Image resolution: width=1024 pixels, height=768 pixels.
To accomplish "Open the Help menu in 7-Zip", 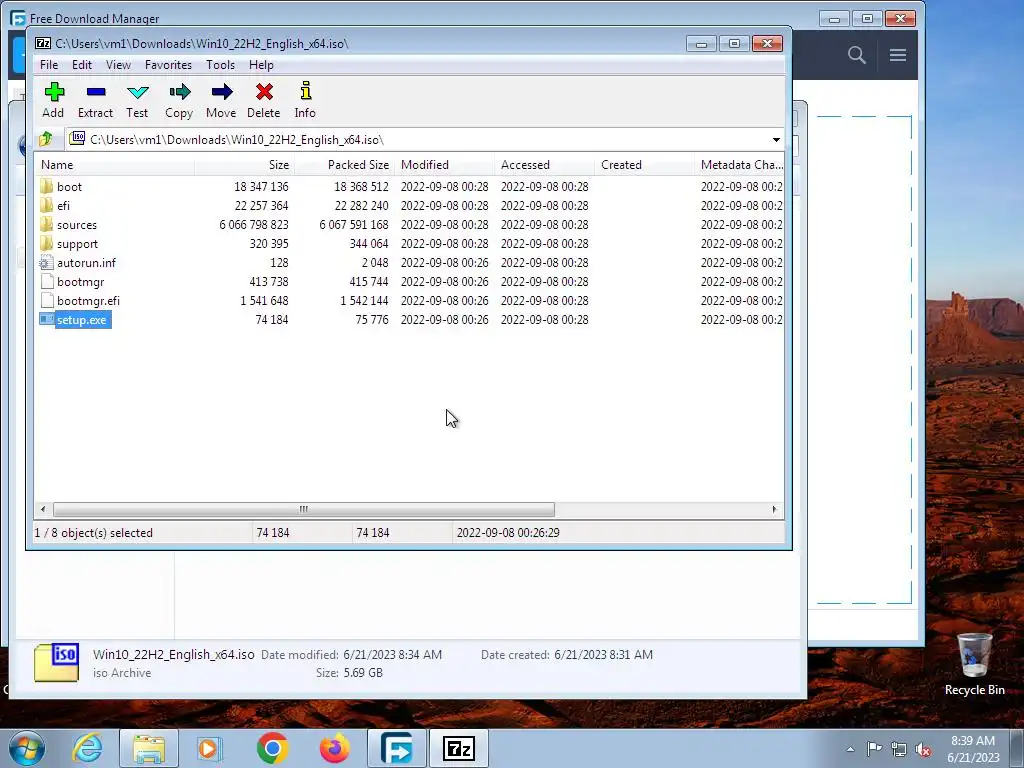I will click(261, 65).
